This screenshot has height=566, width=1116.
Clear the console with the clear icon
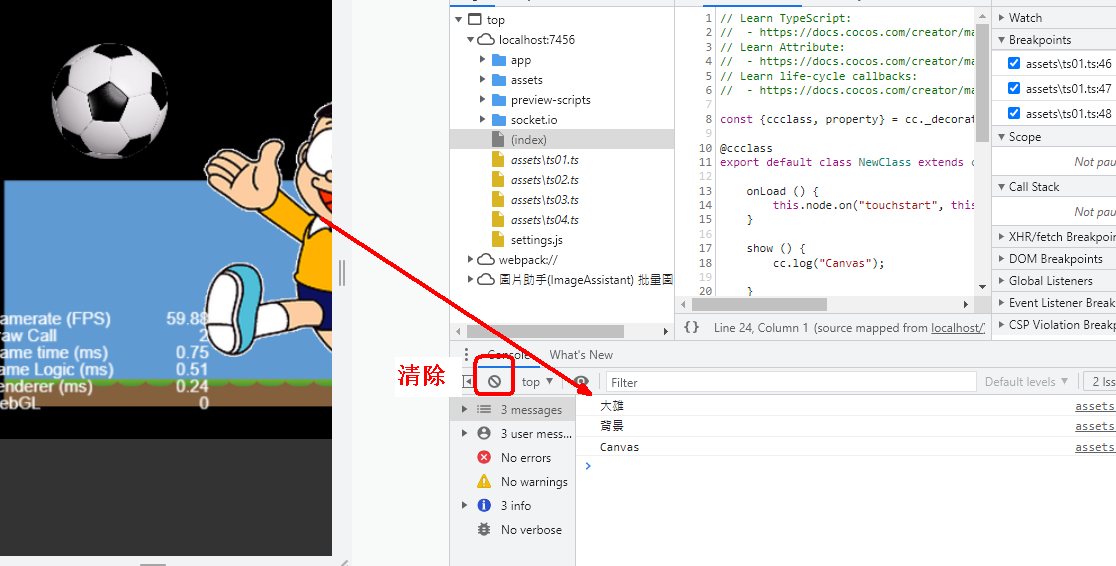tap(494, 382)
